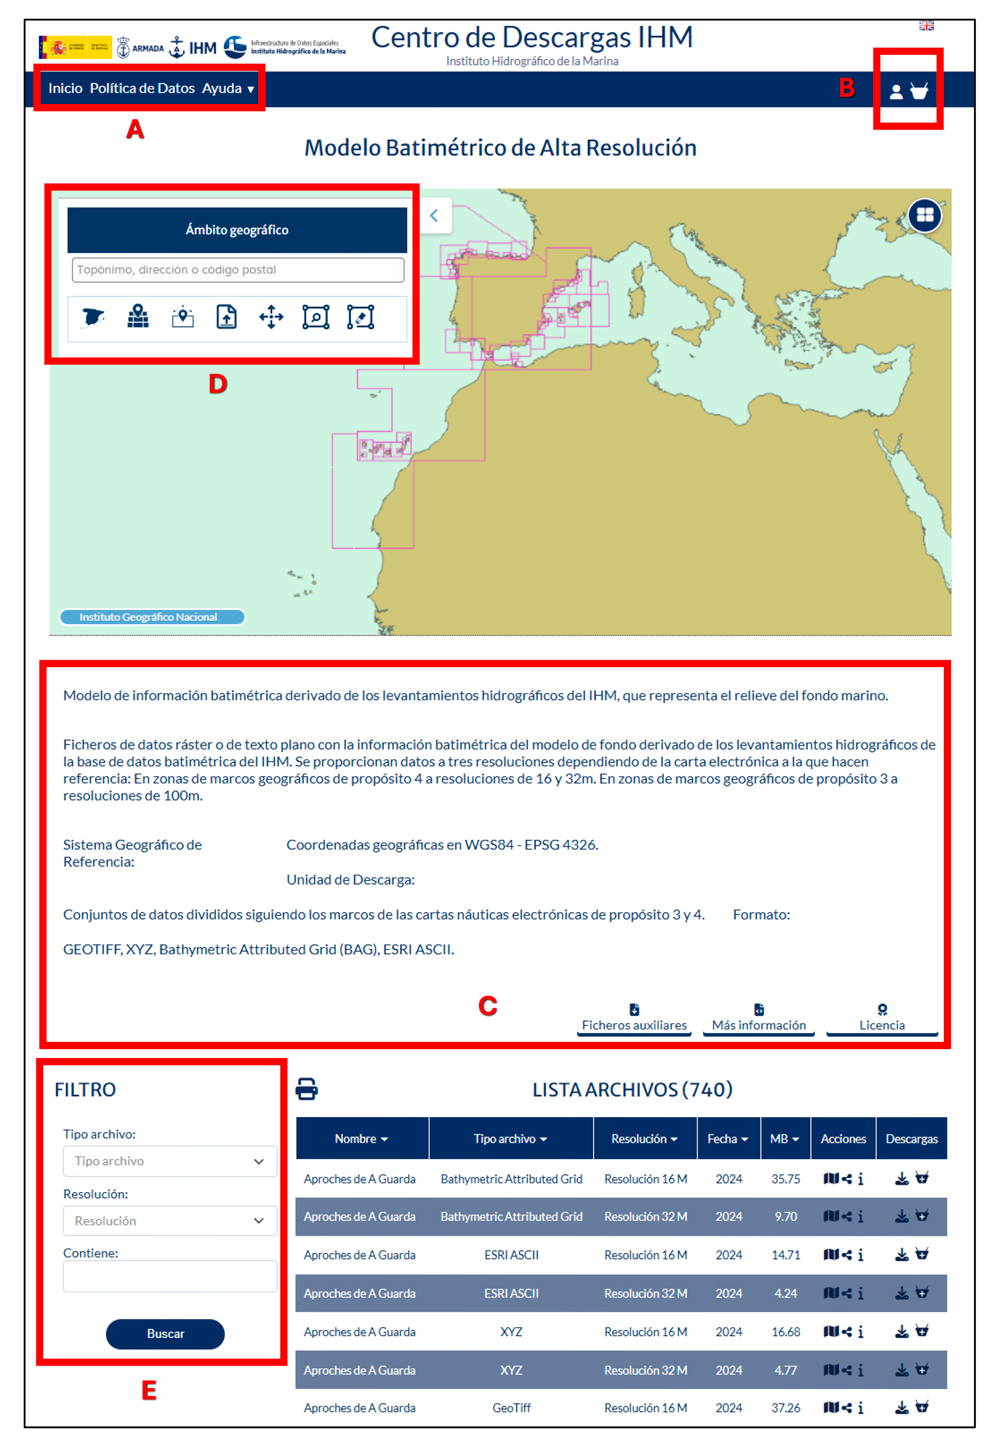Add the 37.26 MB GeoTiff file to basket
Image resolution: width=1000 pixels, height=1449 pixels.
pos(922,1407)
